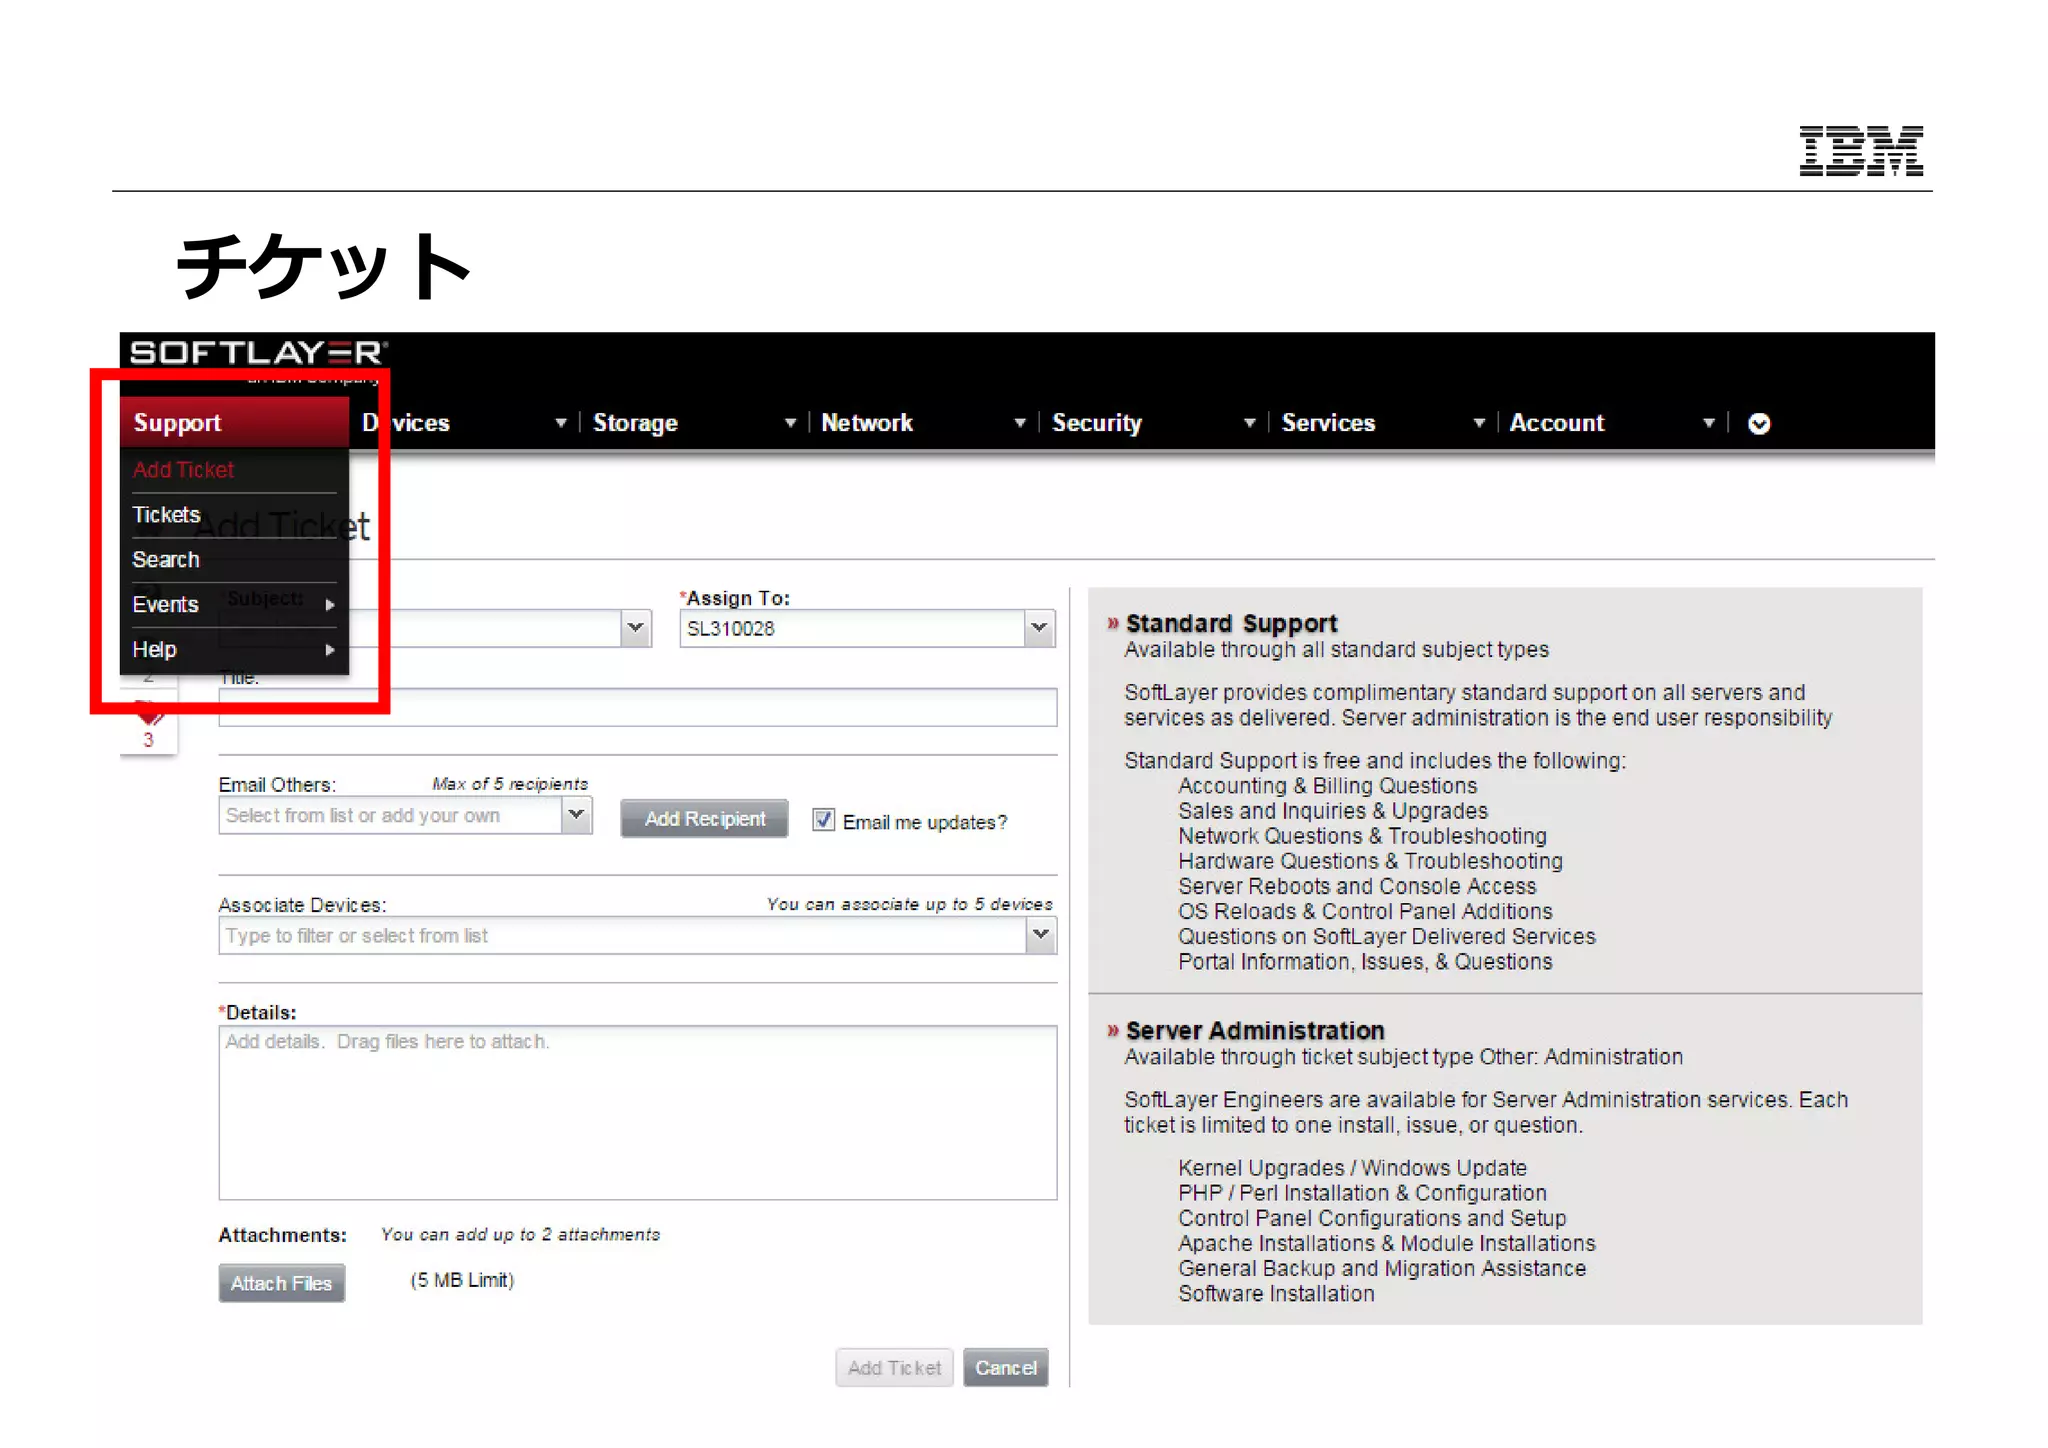The image size is (2048, 1448).
Task: Open the Security menu arrow
Action: click(x=1249, y=423)
